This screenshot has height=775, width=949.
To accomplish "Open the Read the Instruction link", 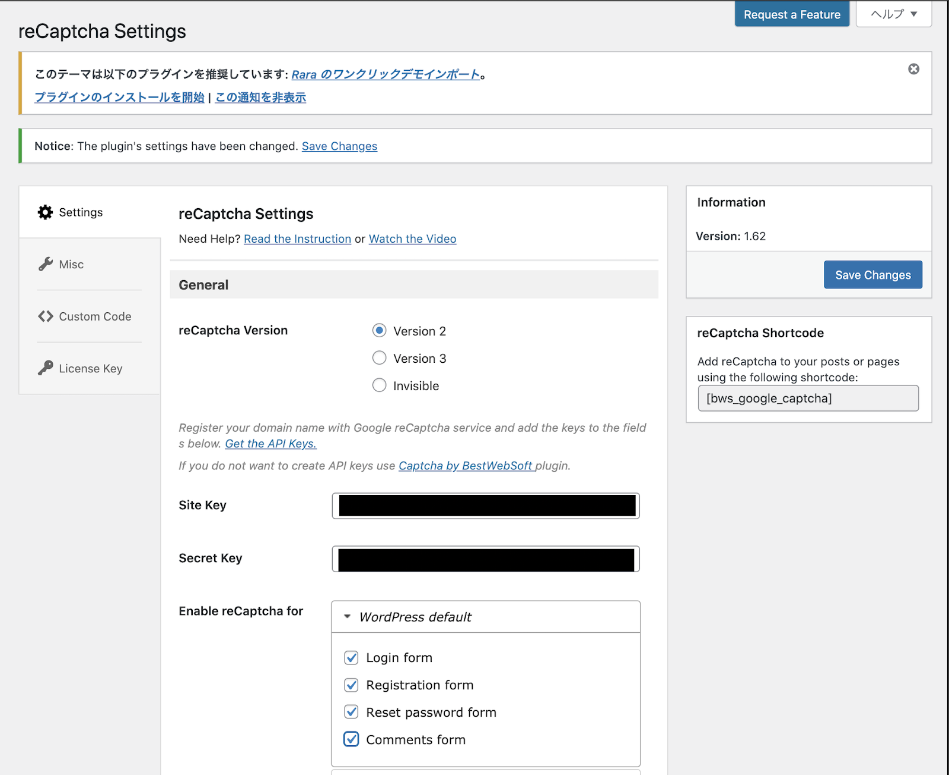I will click(x=297, y=238).
